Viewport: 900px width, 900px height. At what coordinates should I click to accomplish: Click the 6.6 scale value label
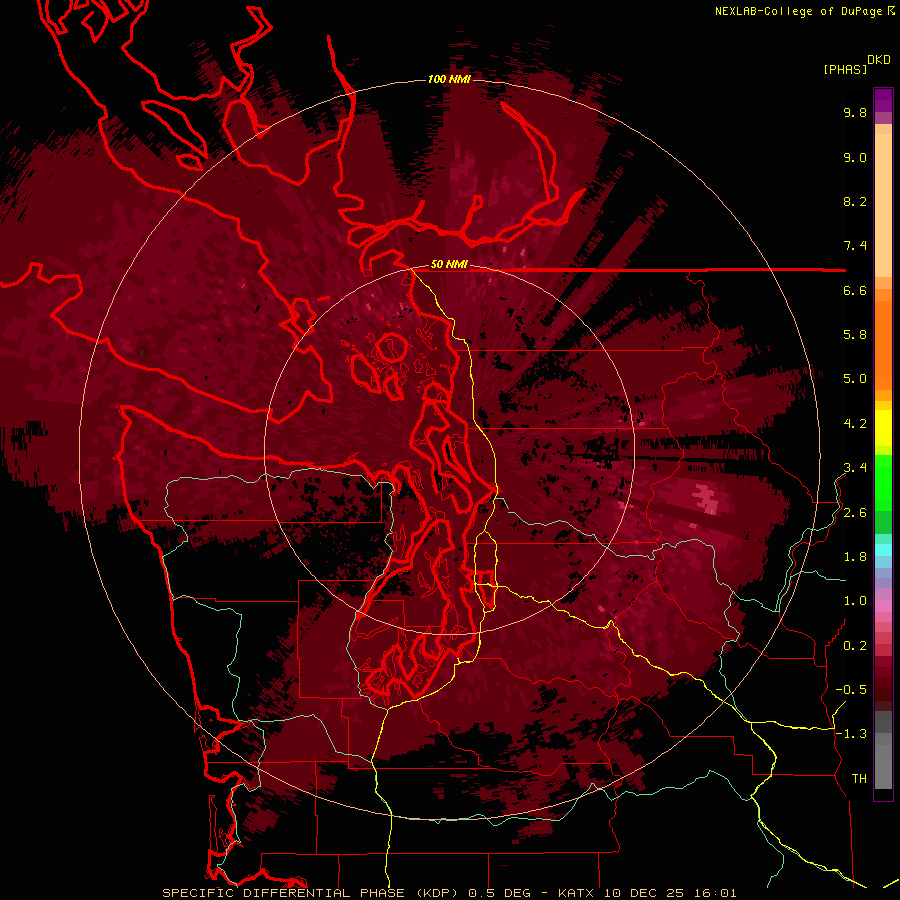[x=855, y=290]
